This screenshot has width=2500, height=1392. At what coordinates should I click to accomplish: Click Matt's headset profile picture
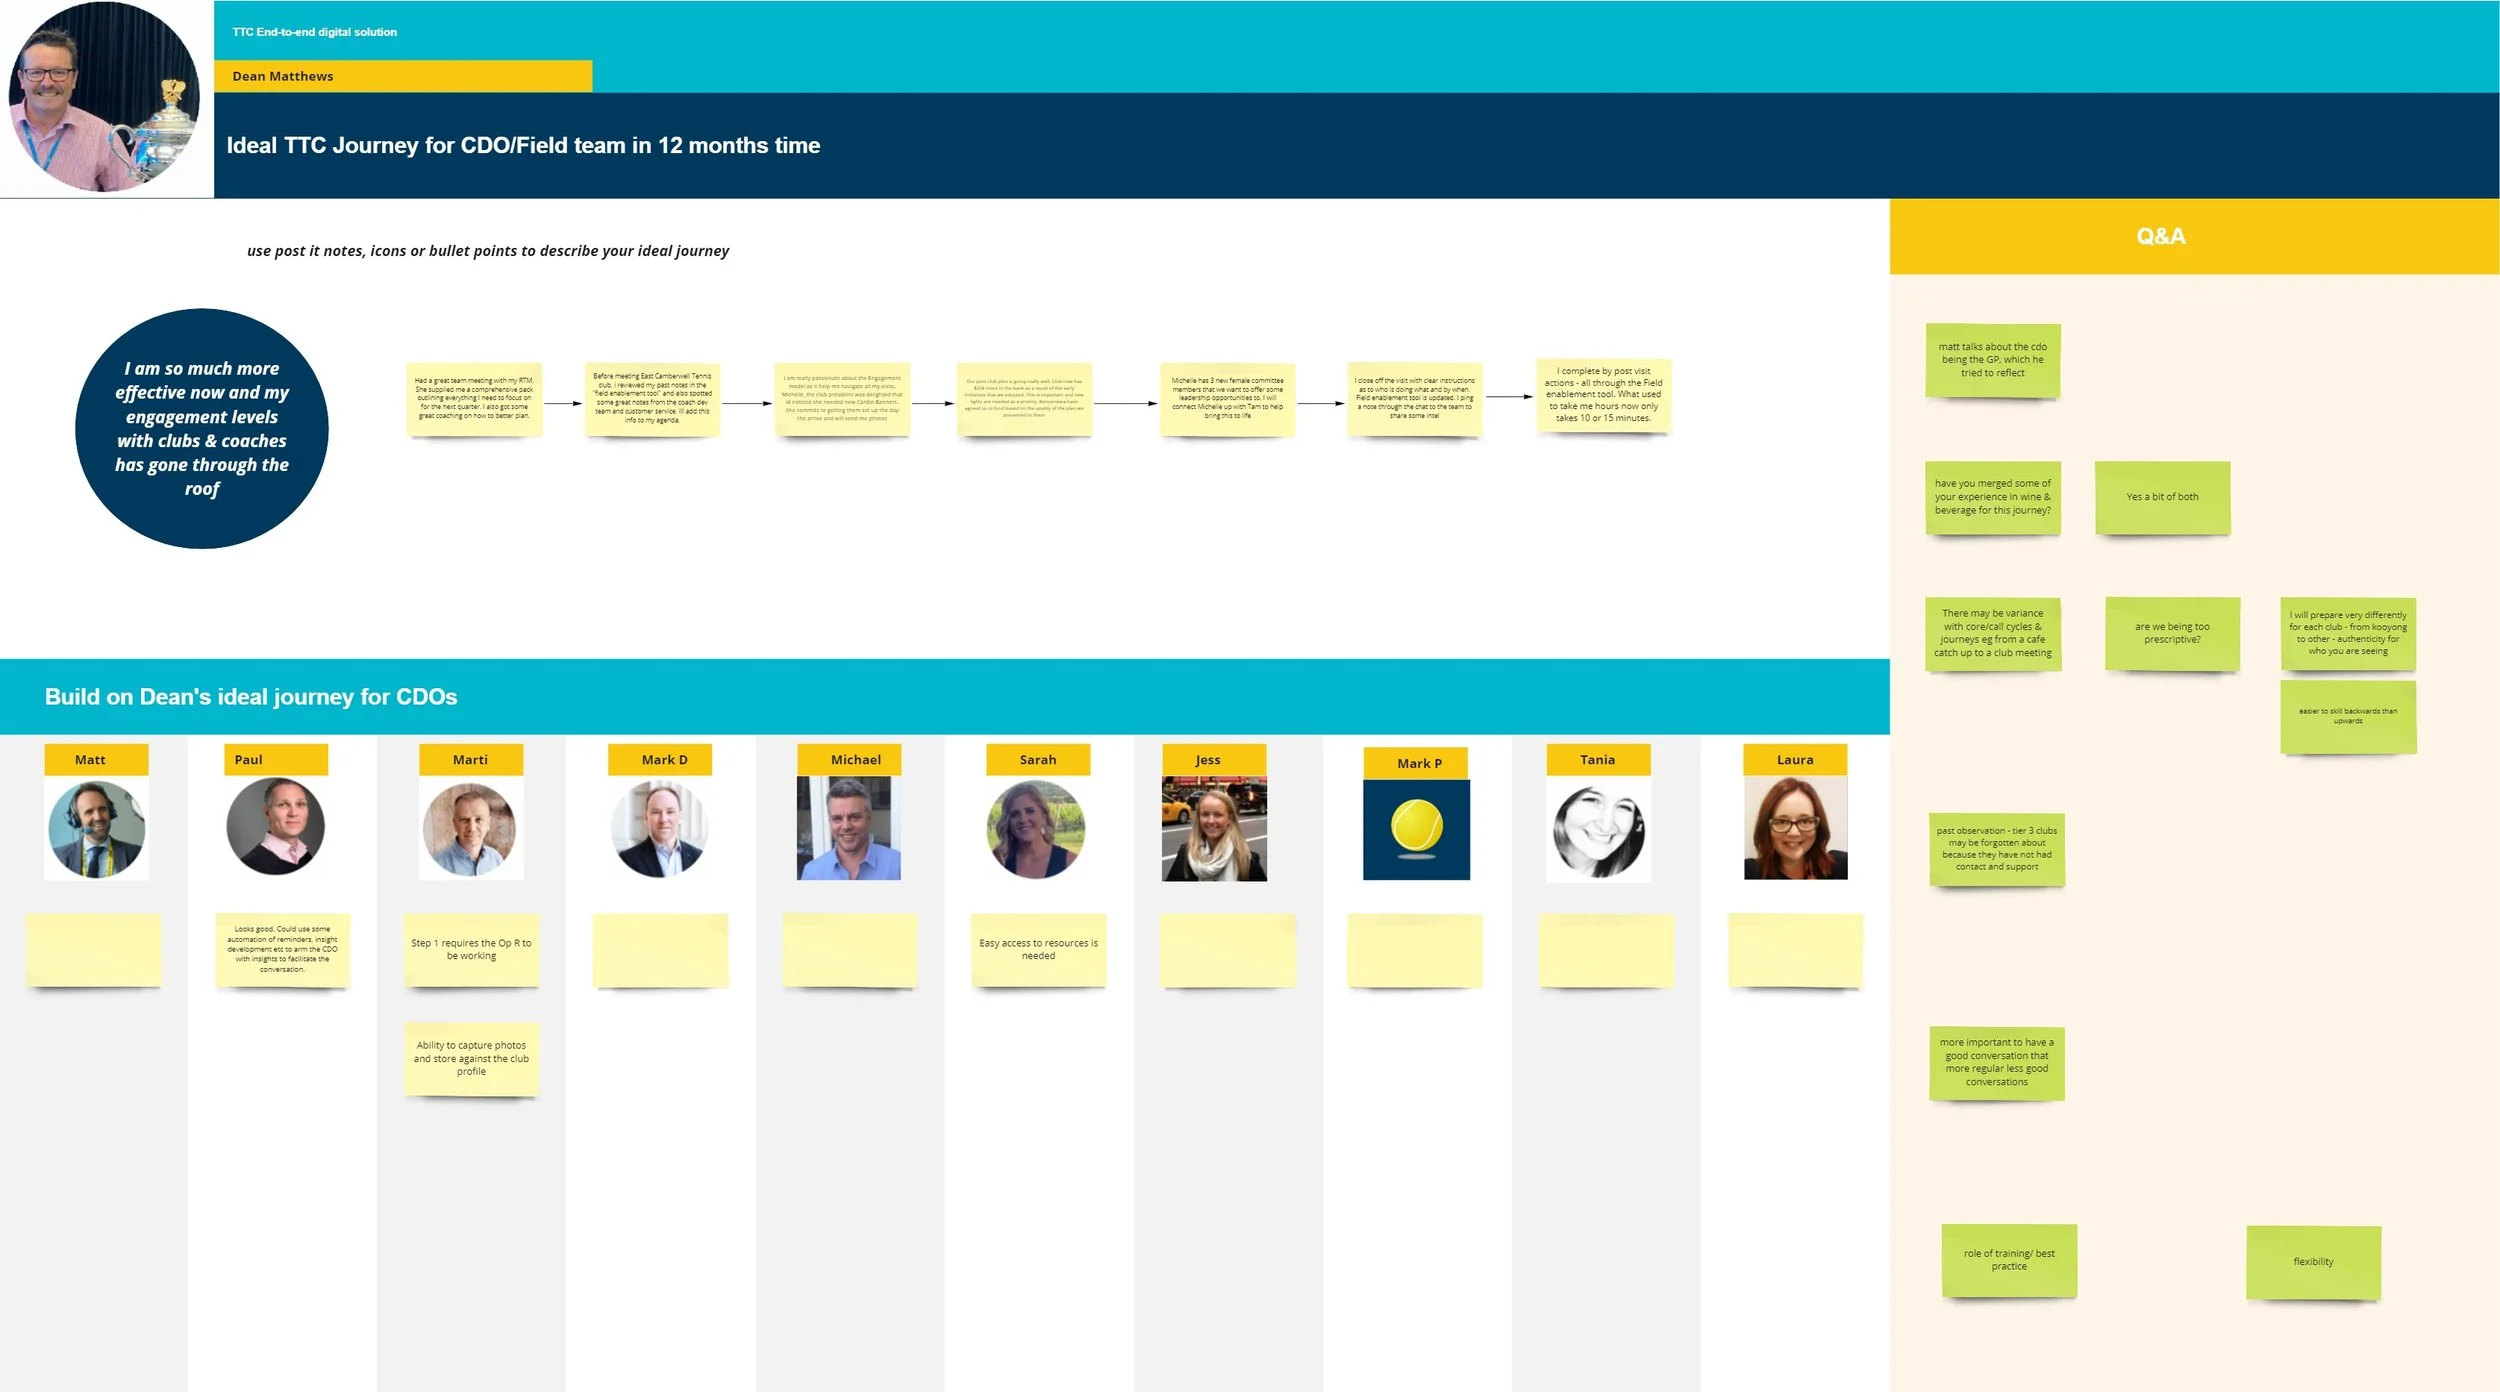tap(96, 829)
